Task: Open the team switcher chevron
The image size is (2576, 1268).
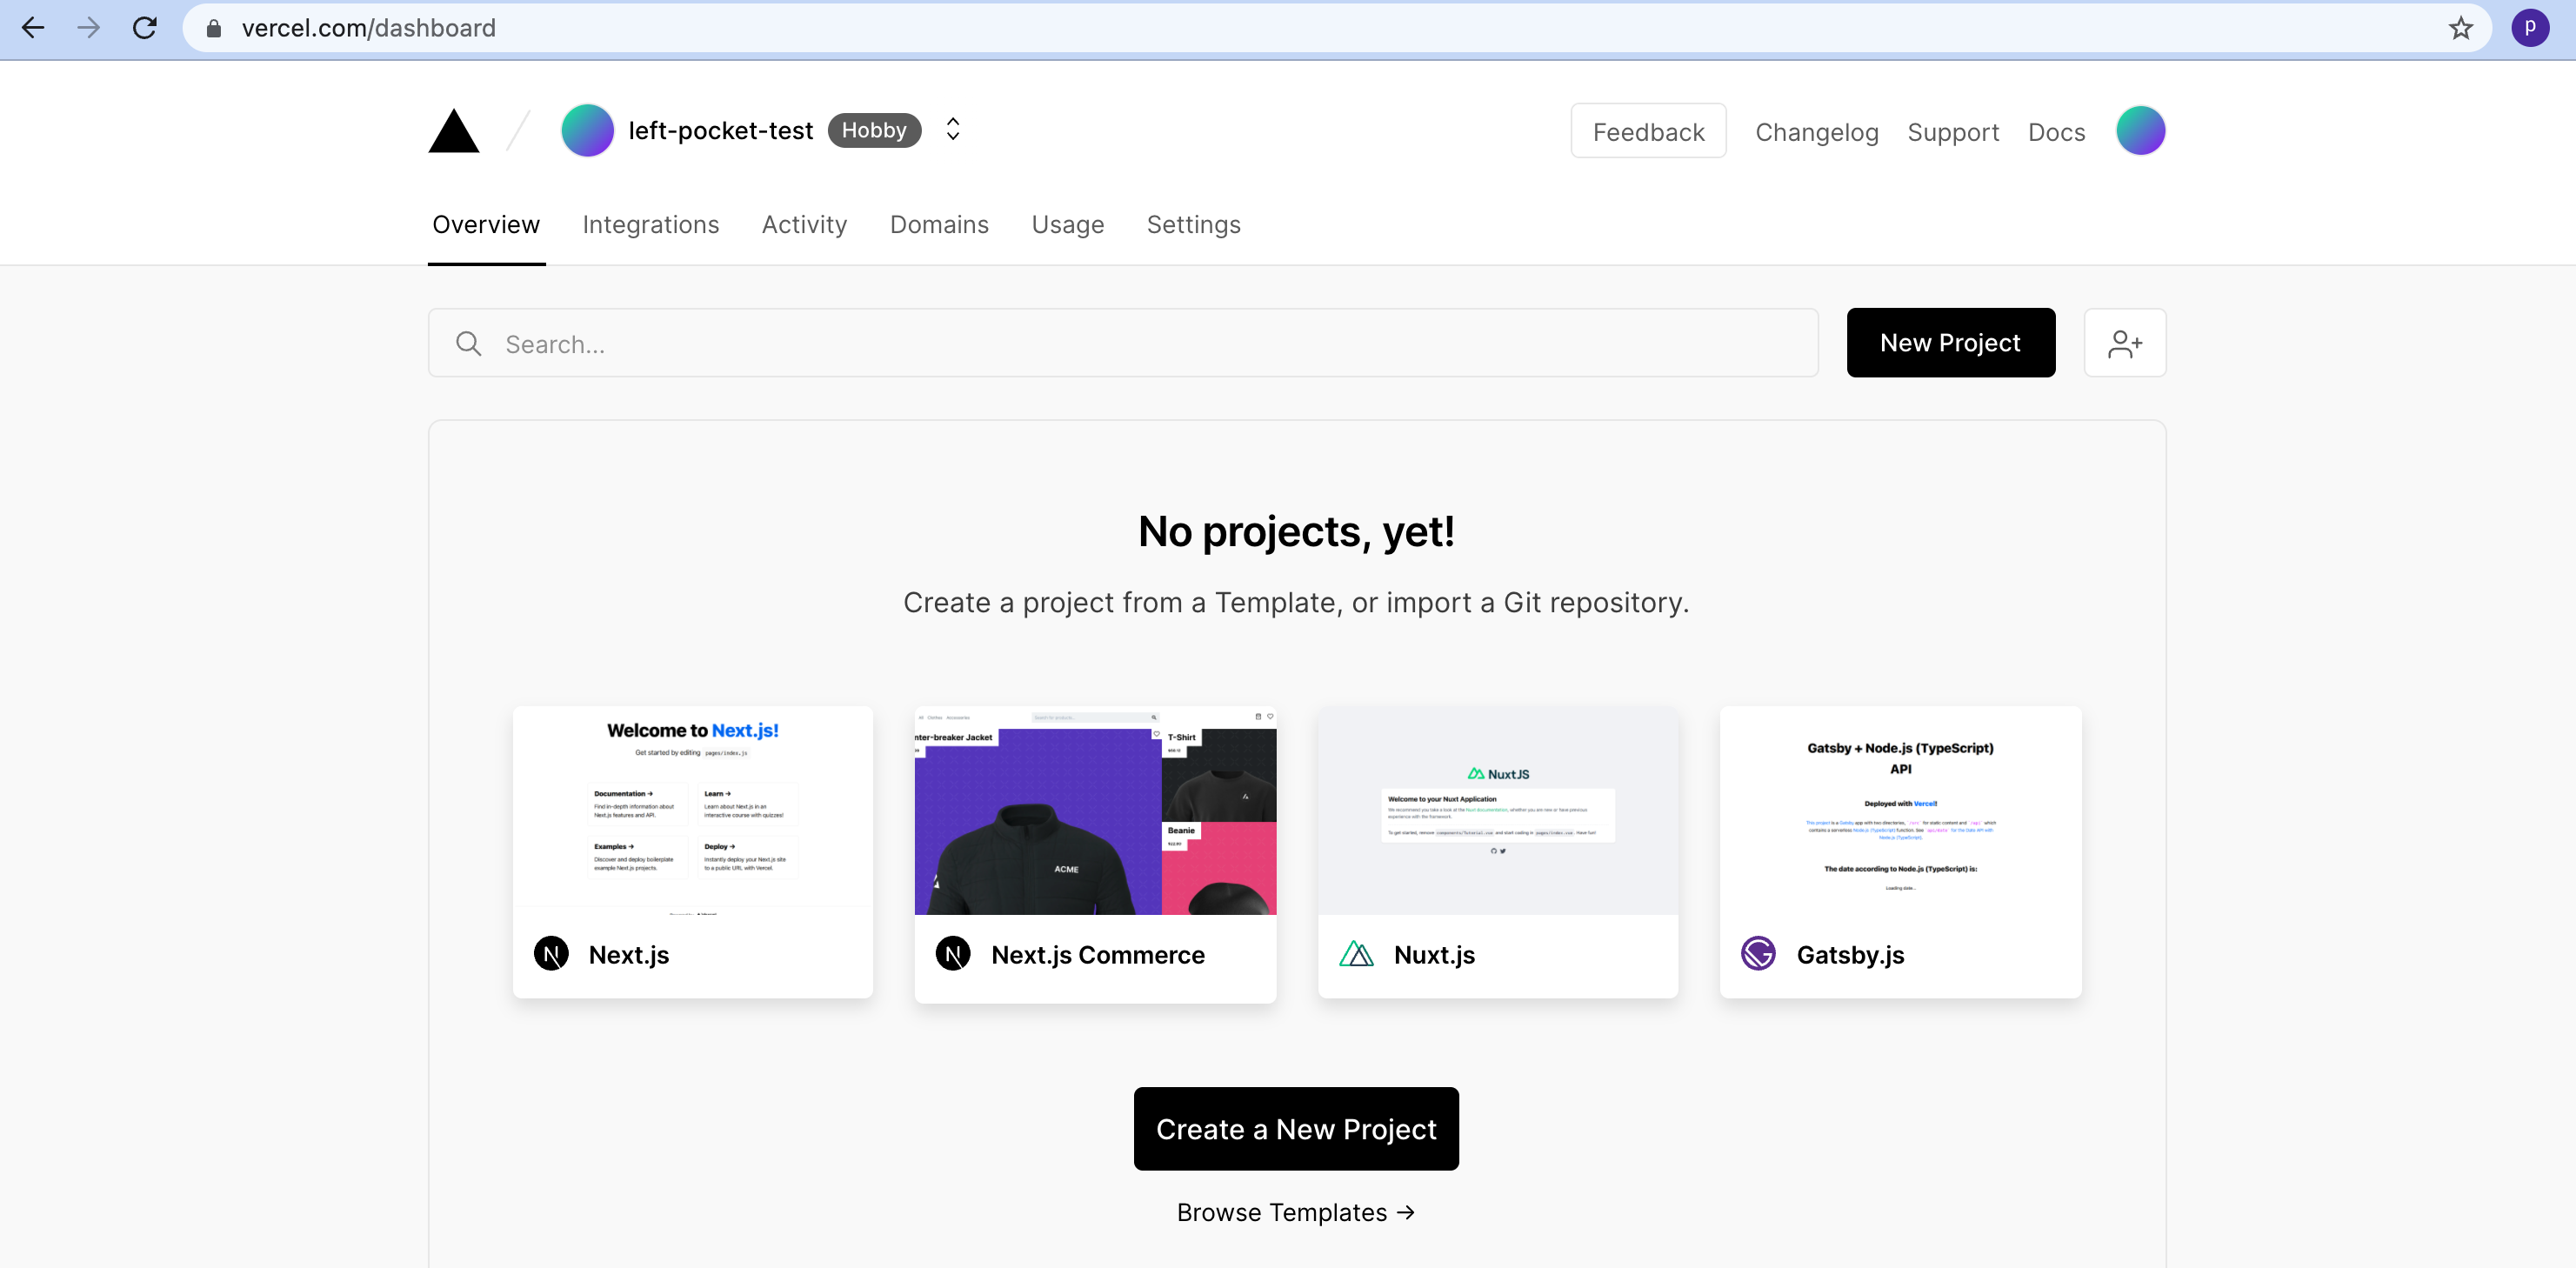Action: (951, 129)
